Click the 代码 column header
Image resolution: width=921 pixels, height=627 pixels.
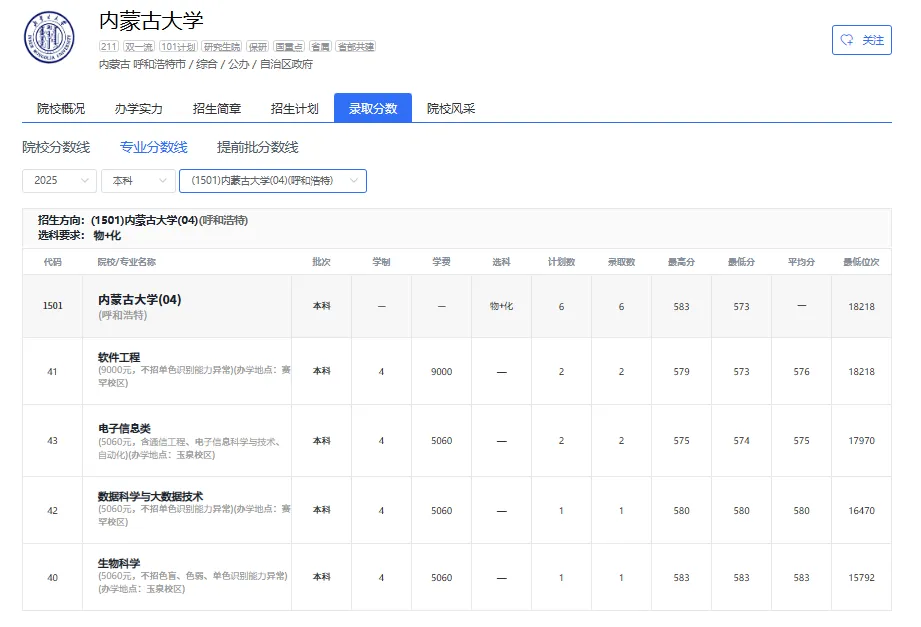[52, 262]
